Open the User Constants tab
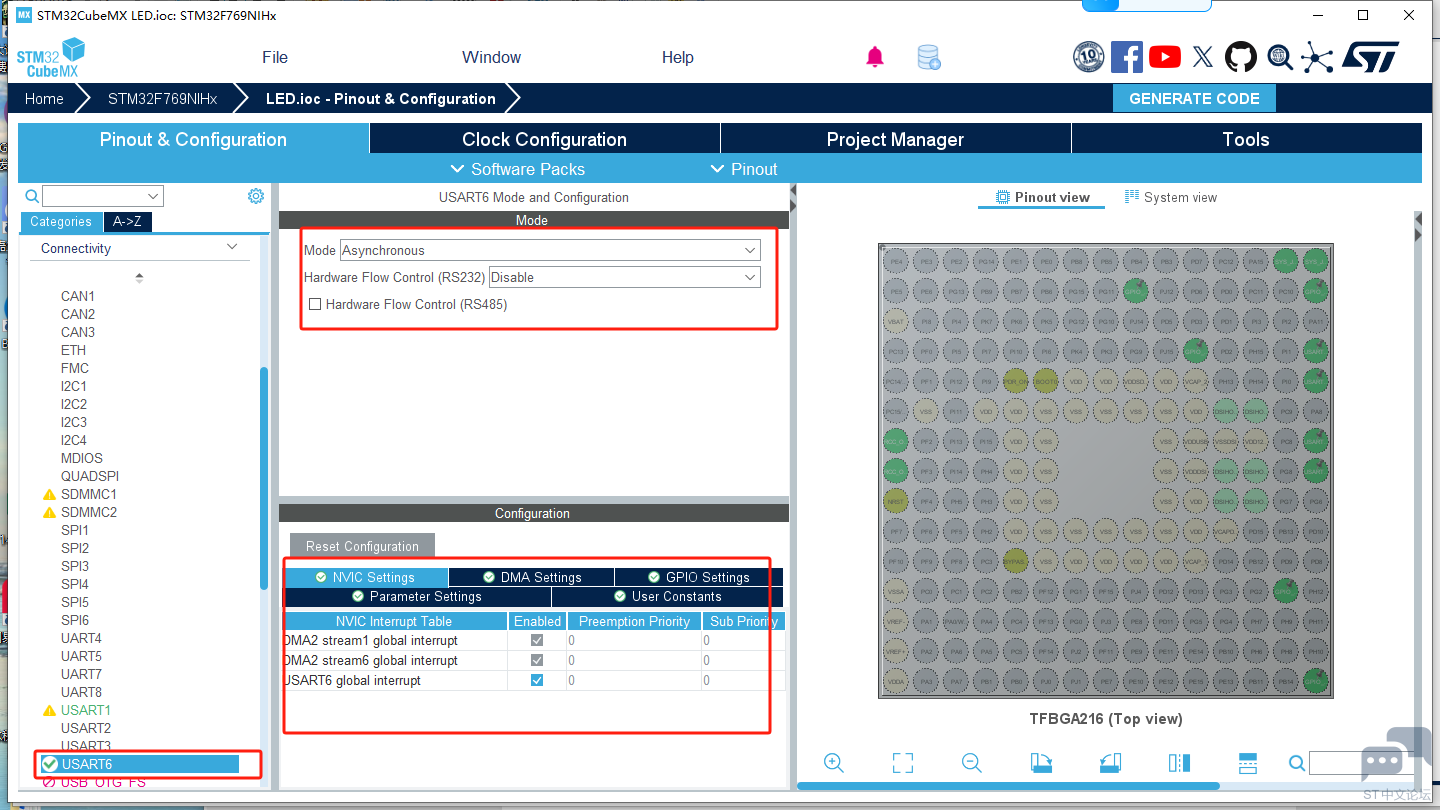Screen dimensions: 1440x810 click(667, 596)
